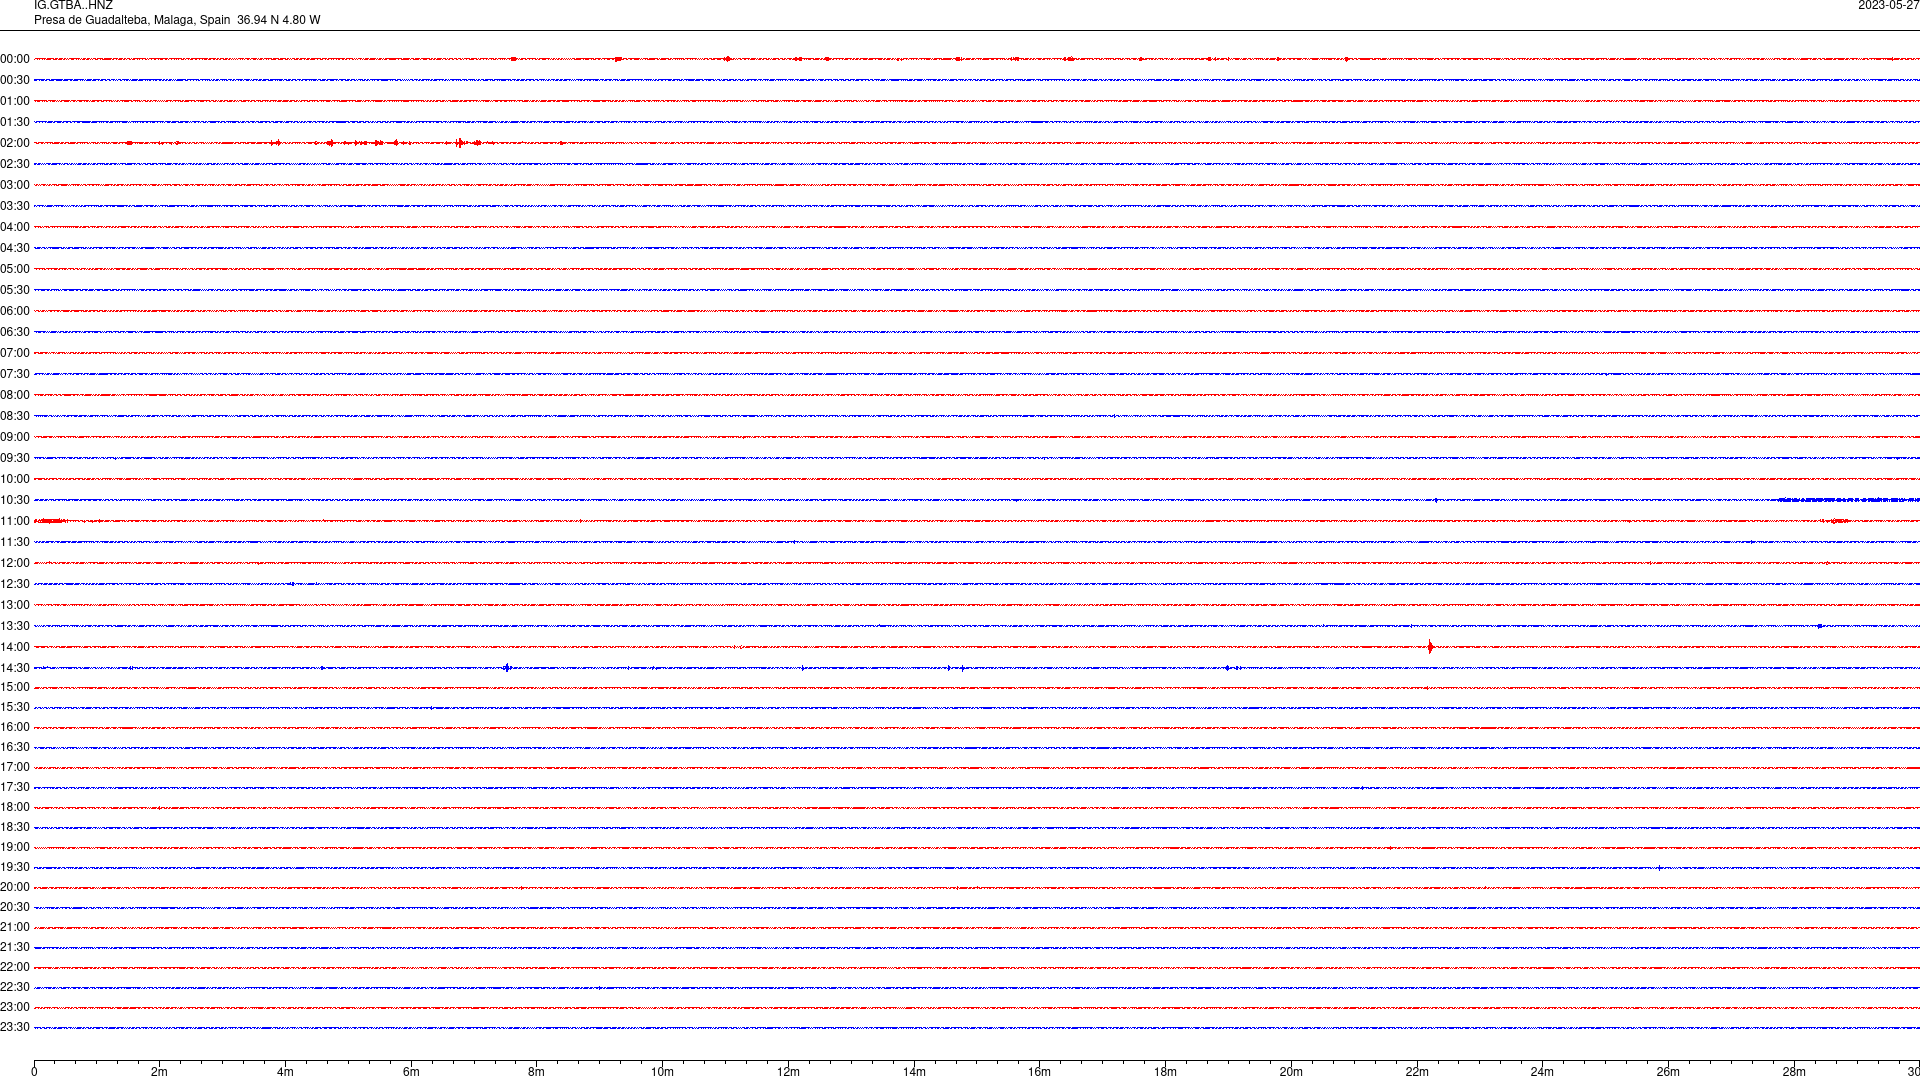Click the 24m tick label on the time axis
The height and width of the screenshot is (1080, 1920).
tap(1542, 1072)
